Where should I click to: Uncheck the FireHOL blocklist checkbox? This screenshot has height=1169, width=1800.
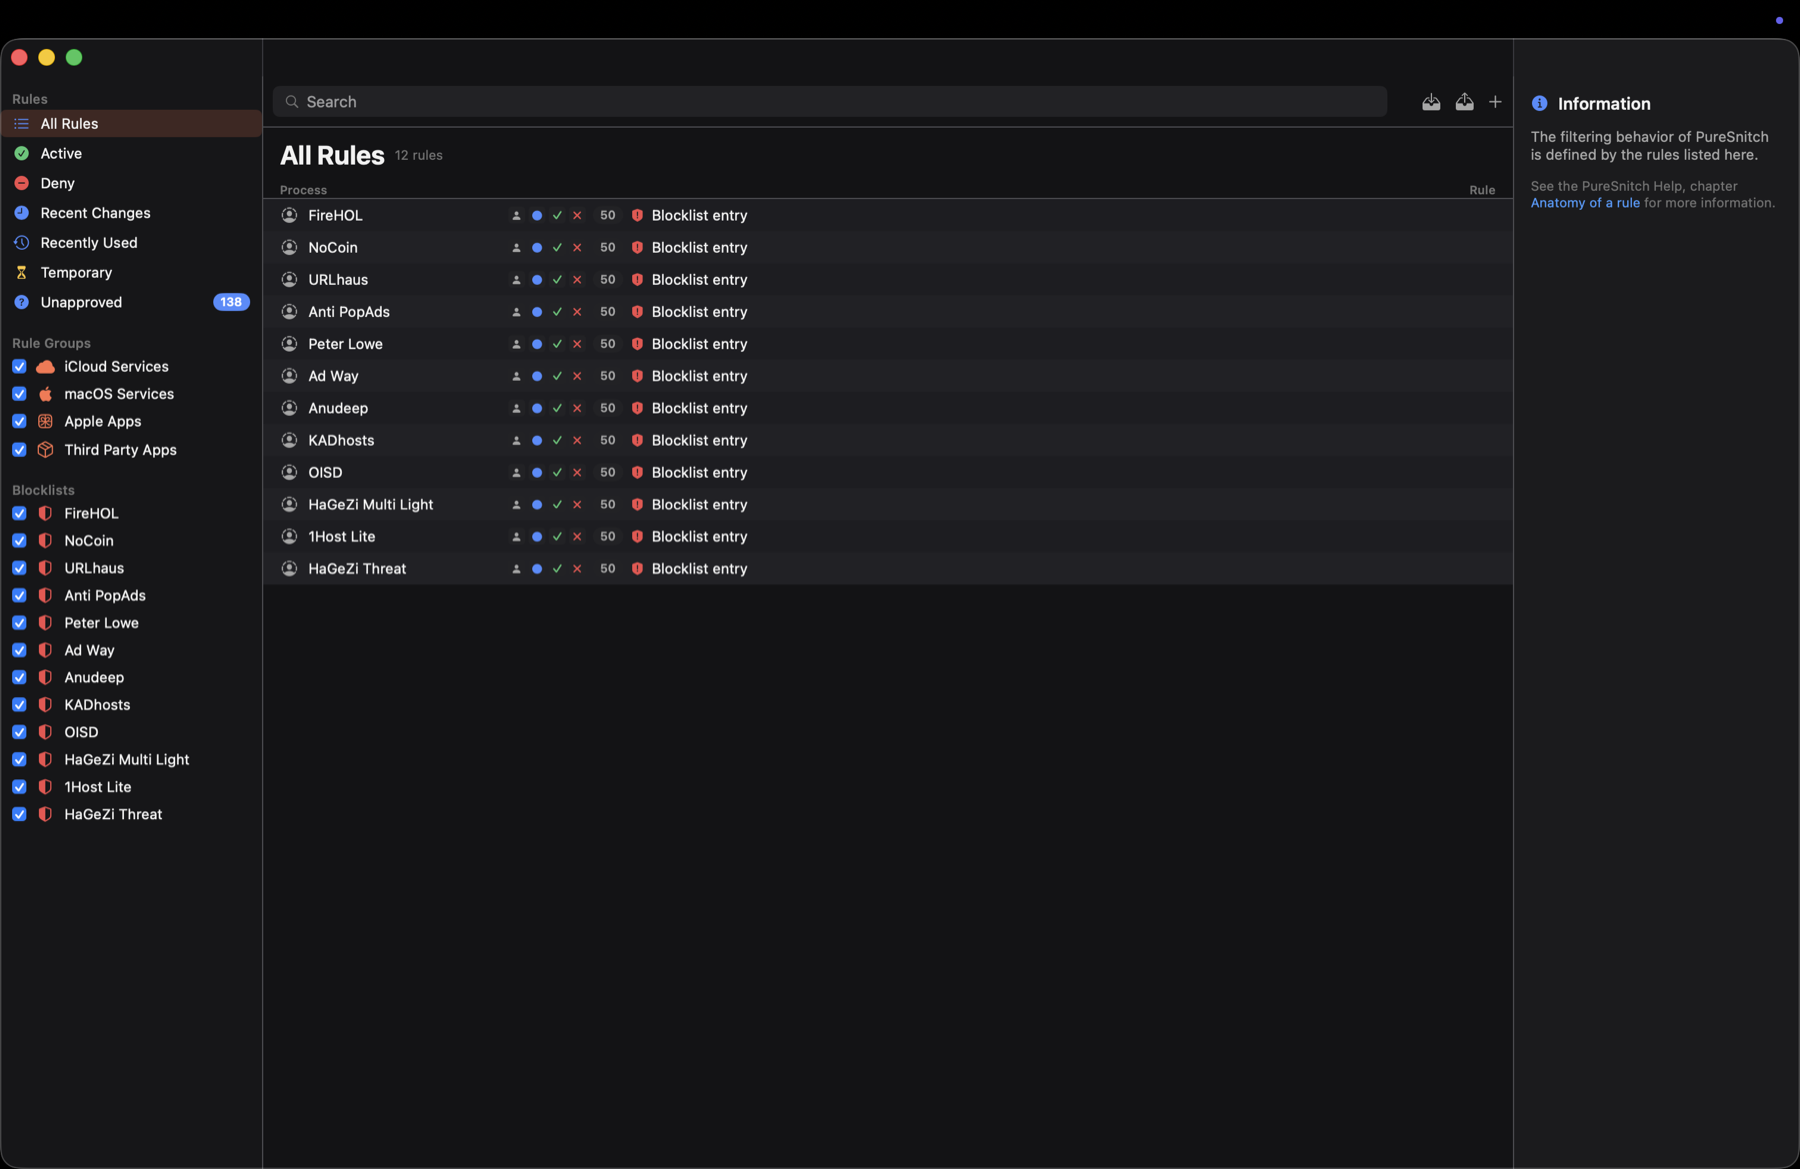19,513
